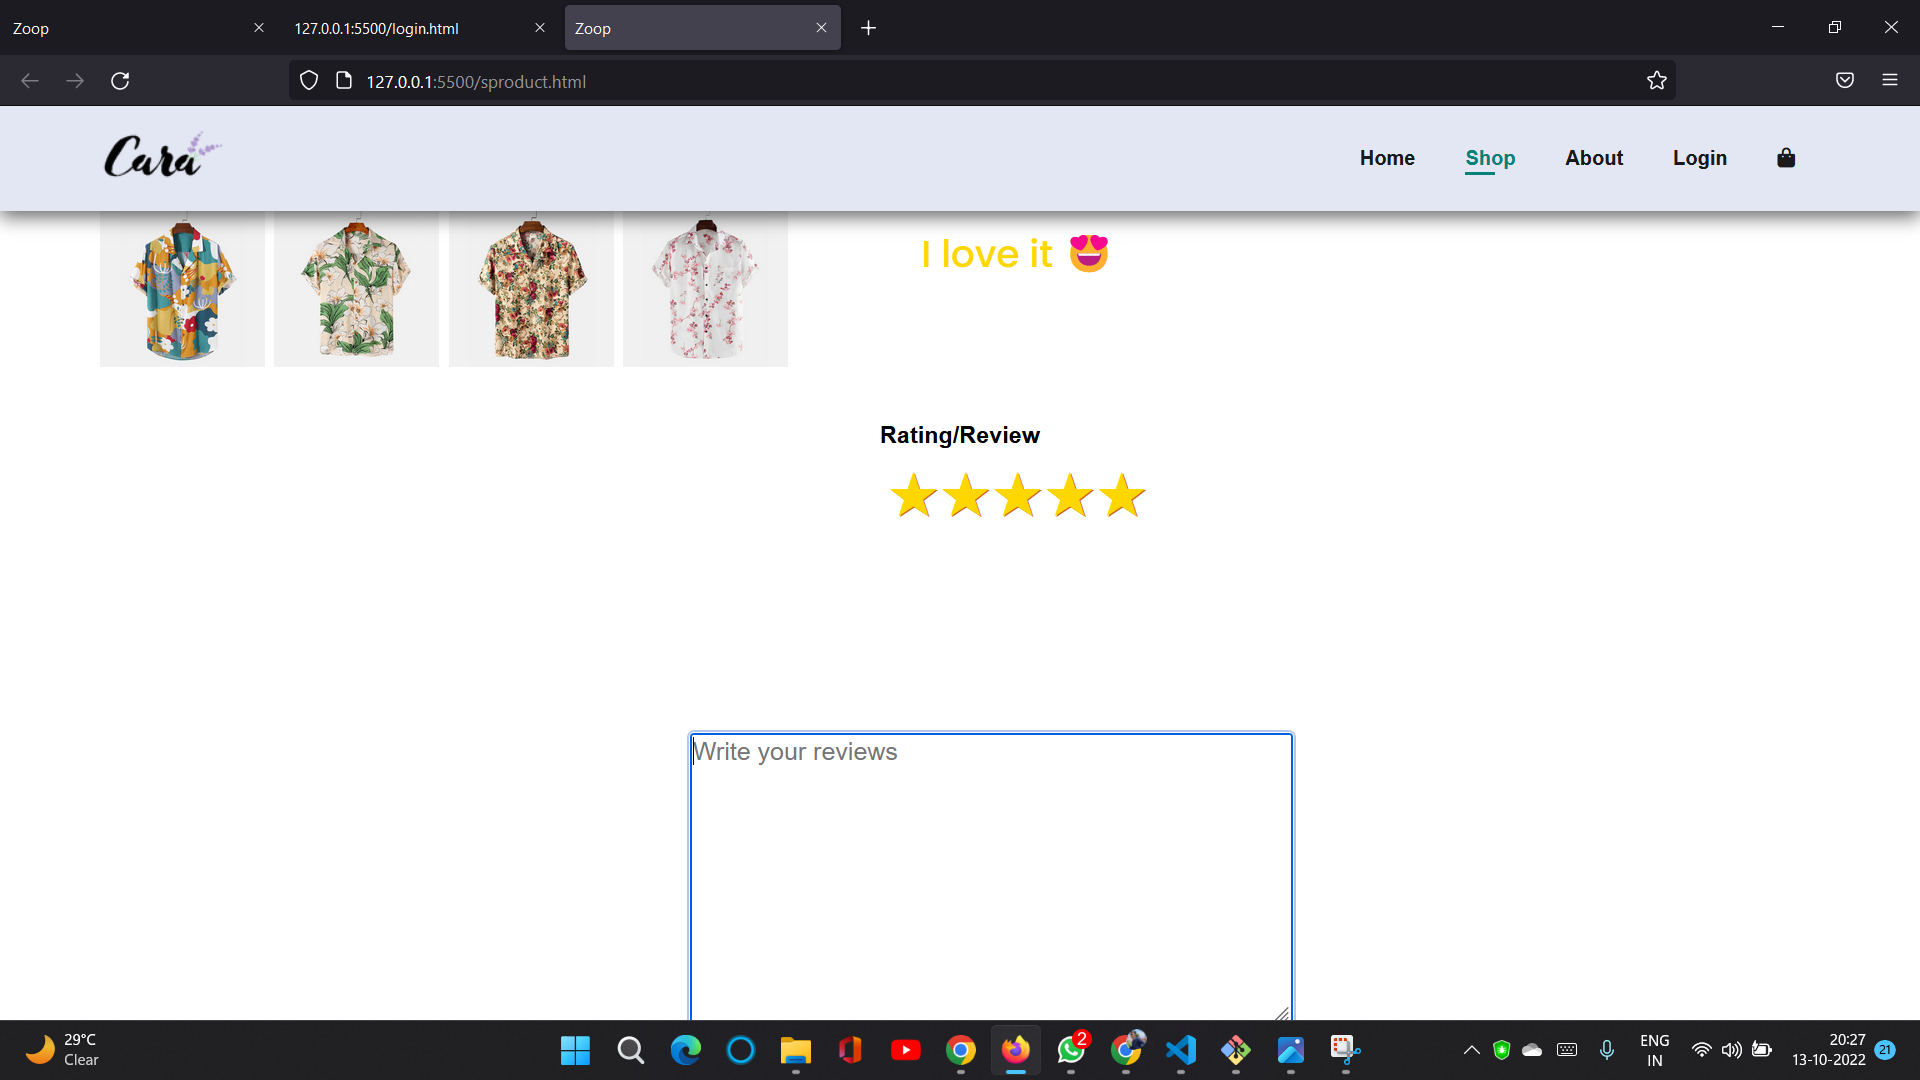Click the Cara logo
This screenshot has width=1920, height=1080.
pyautogui.click(x=162, y=156)
